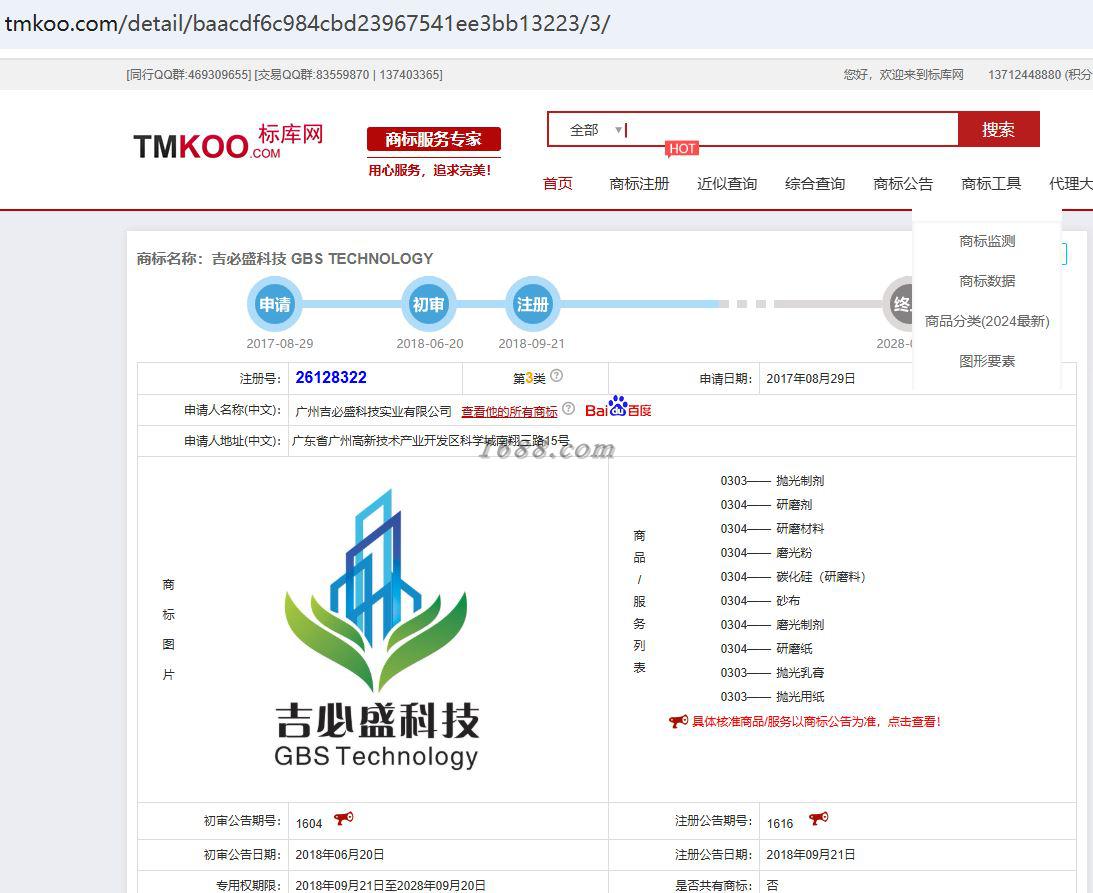Click goods row 0303 抛光用纸

pyautogui.click(x=772, y=696)
